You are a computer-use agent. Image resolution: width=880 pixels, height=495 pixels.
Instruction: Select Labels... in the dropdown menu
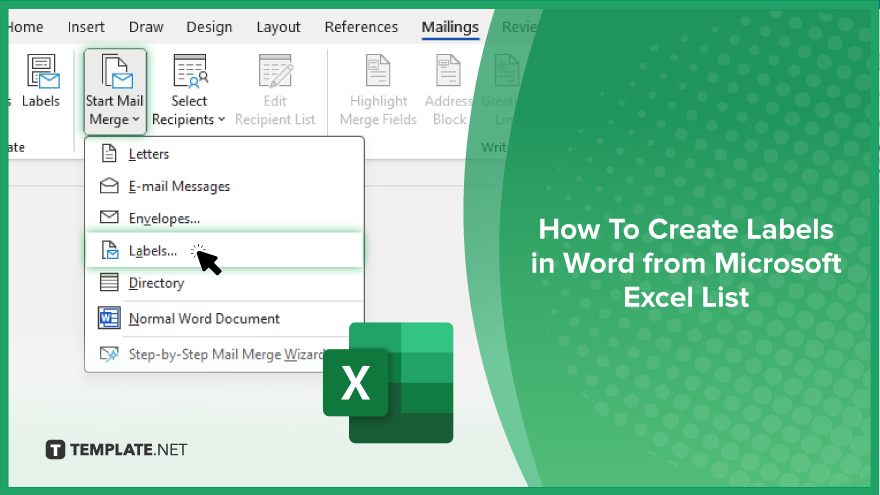pyautogui.click(x=224, y=250)
